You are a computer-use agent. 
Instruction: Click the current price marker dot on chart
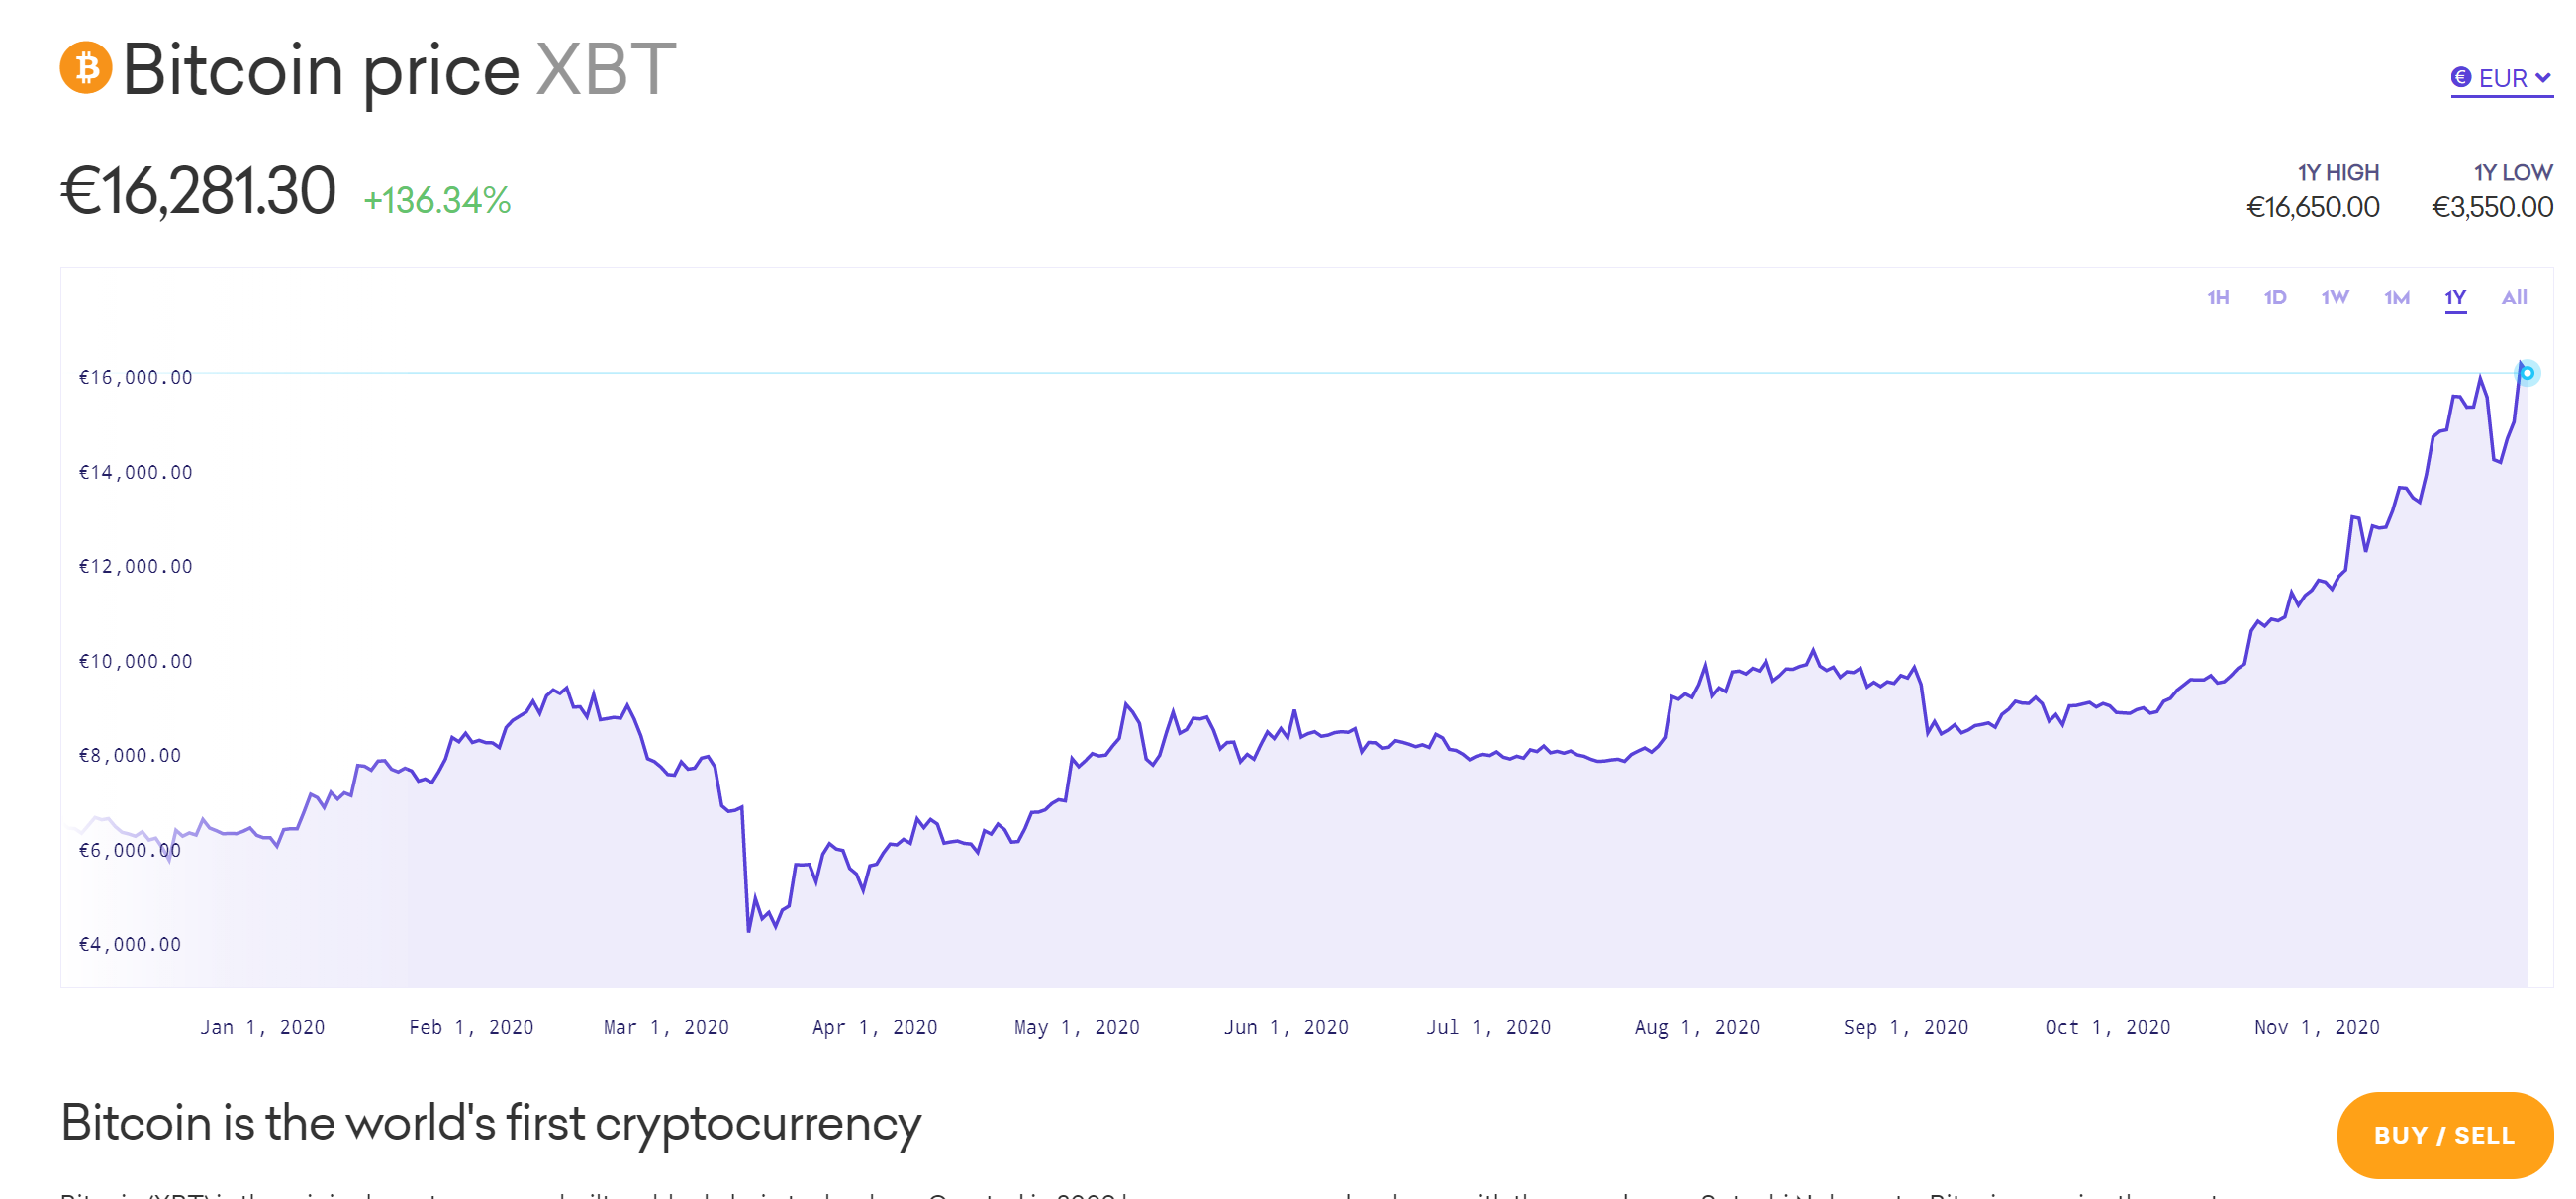(x=2527, y=373)
